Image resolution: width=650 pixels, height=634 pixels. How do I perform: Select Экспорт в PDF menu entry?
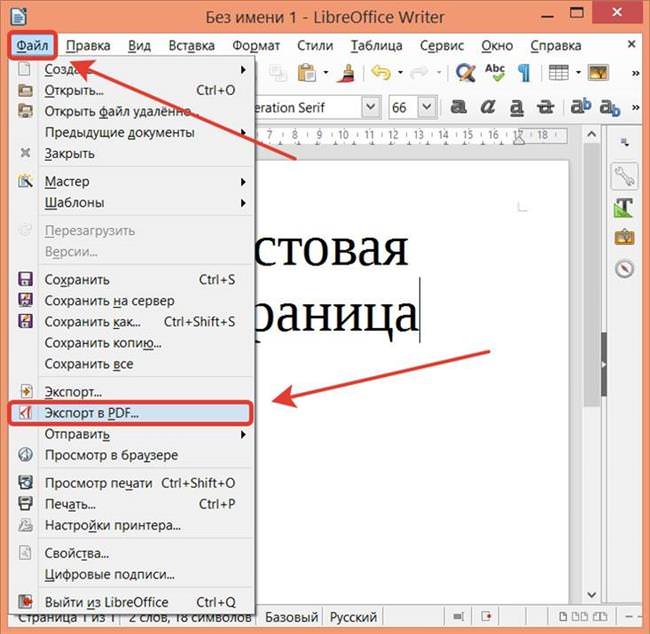click(130, 413)
